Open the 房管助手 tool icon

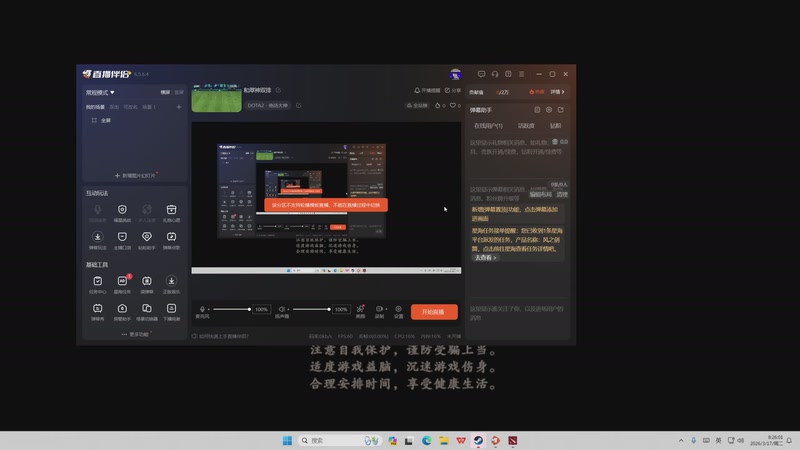[x=122, y=308]
